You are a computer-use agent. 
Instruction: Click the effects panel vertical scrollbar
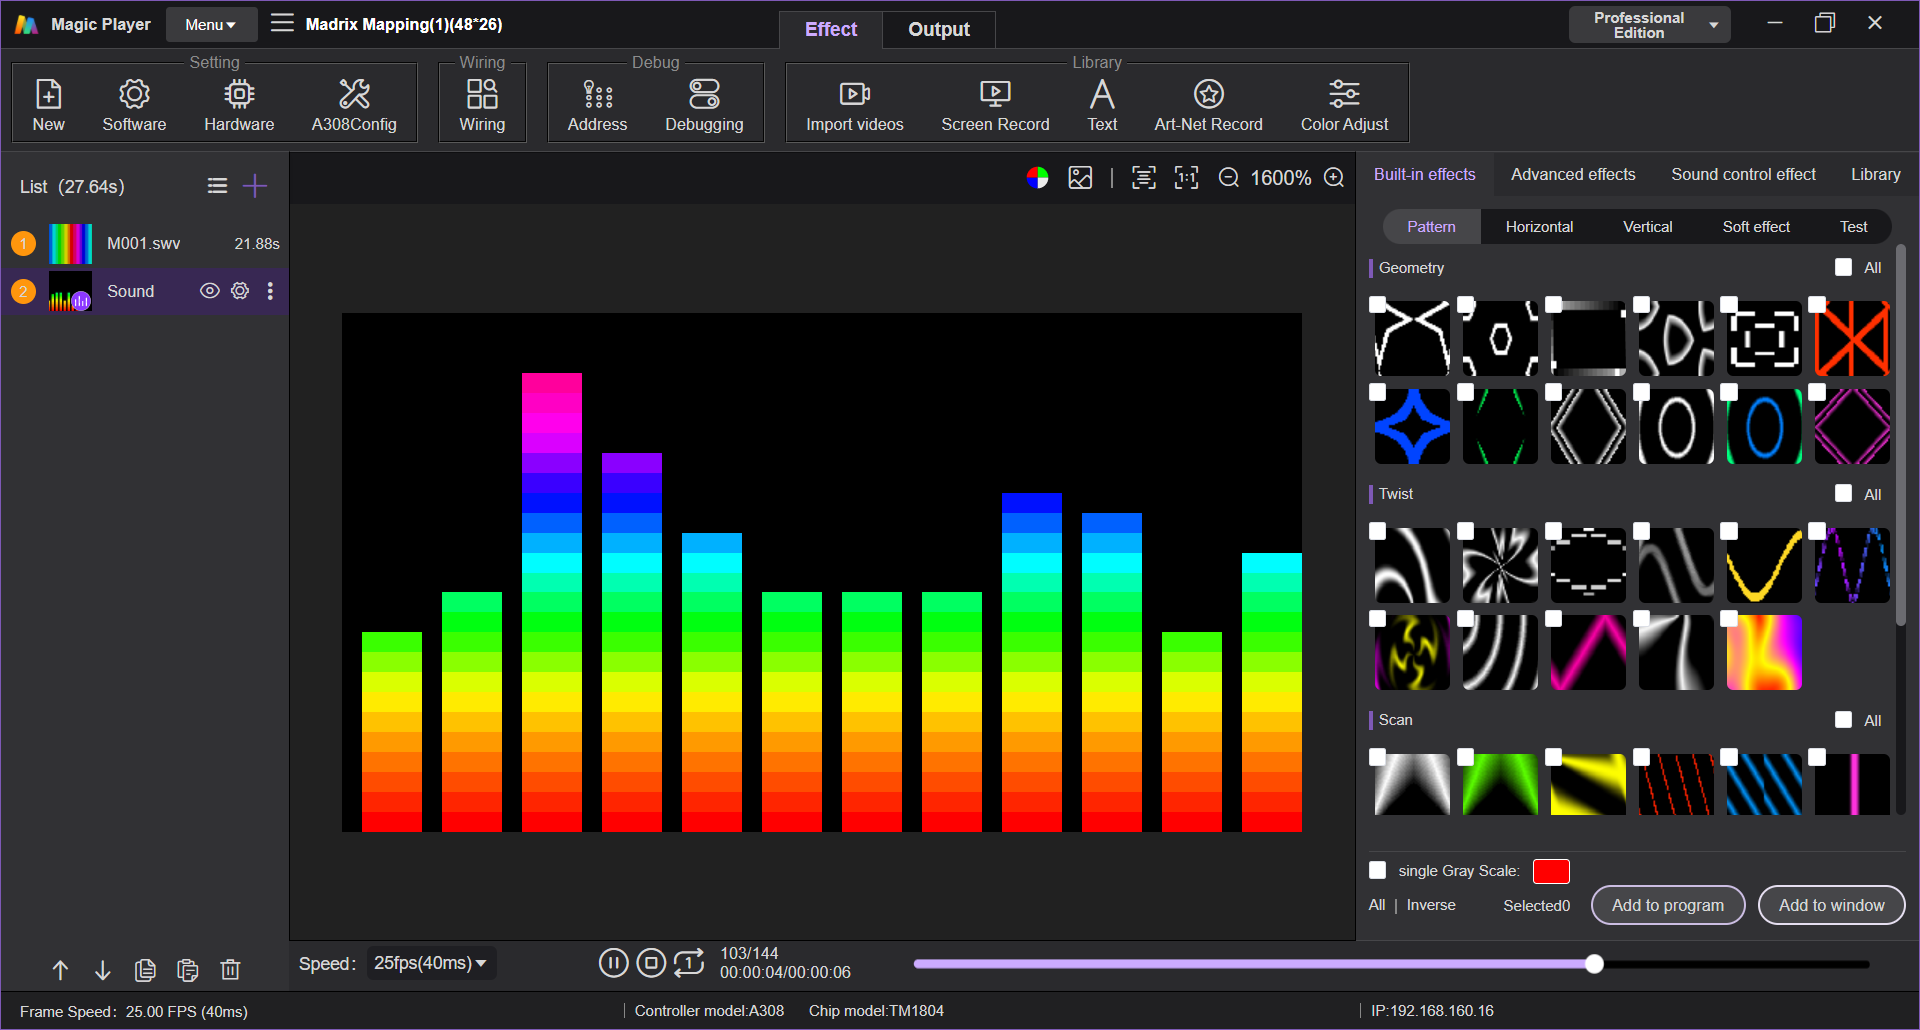coord(1900,435)
